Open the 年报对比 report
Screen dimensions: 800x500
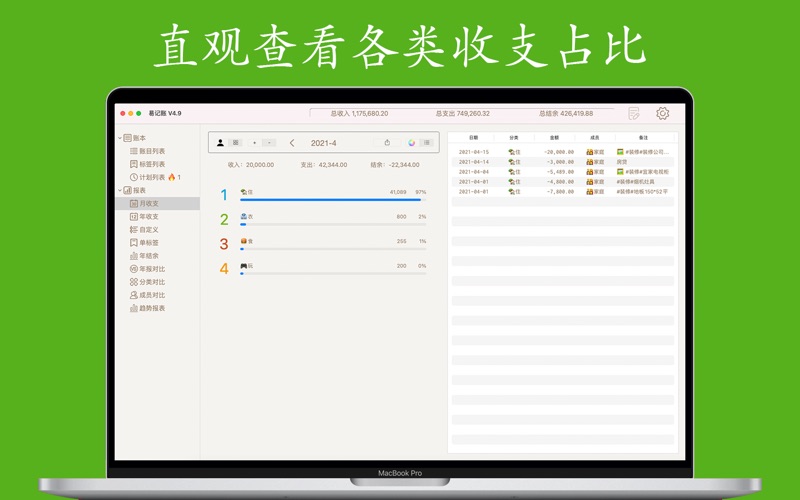pos(147,269)
